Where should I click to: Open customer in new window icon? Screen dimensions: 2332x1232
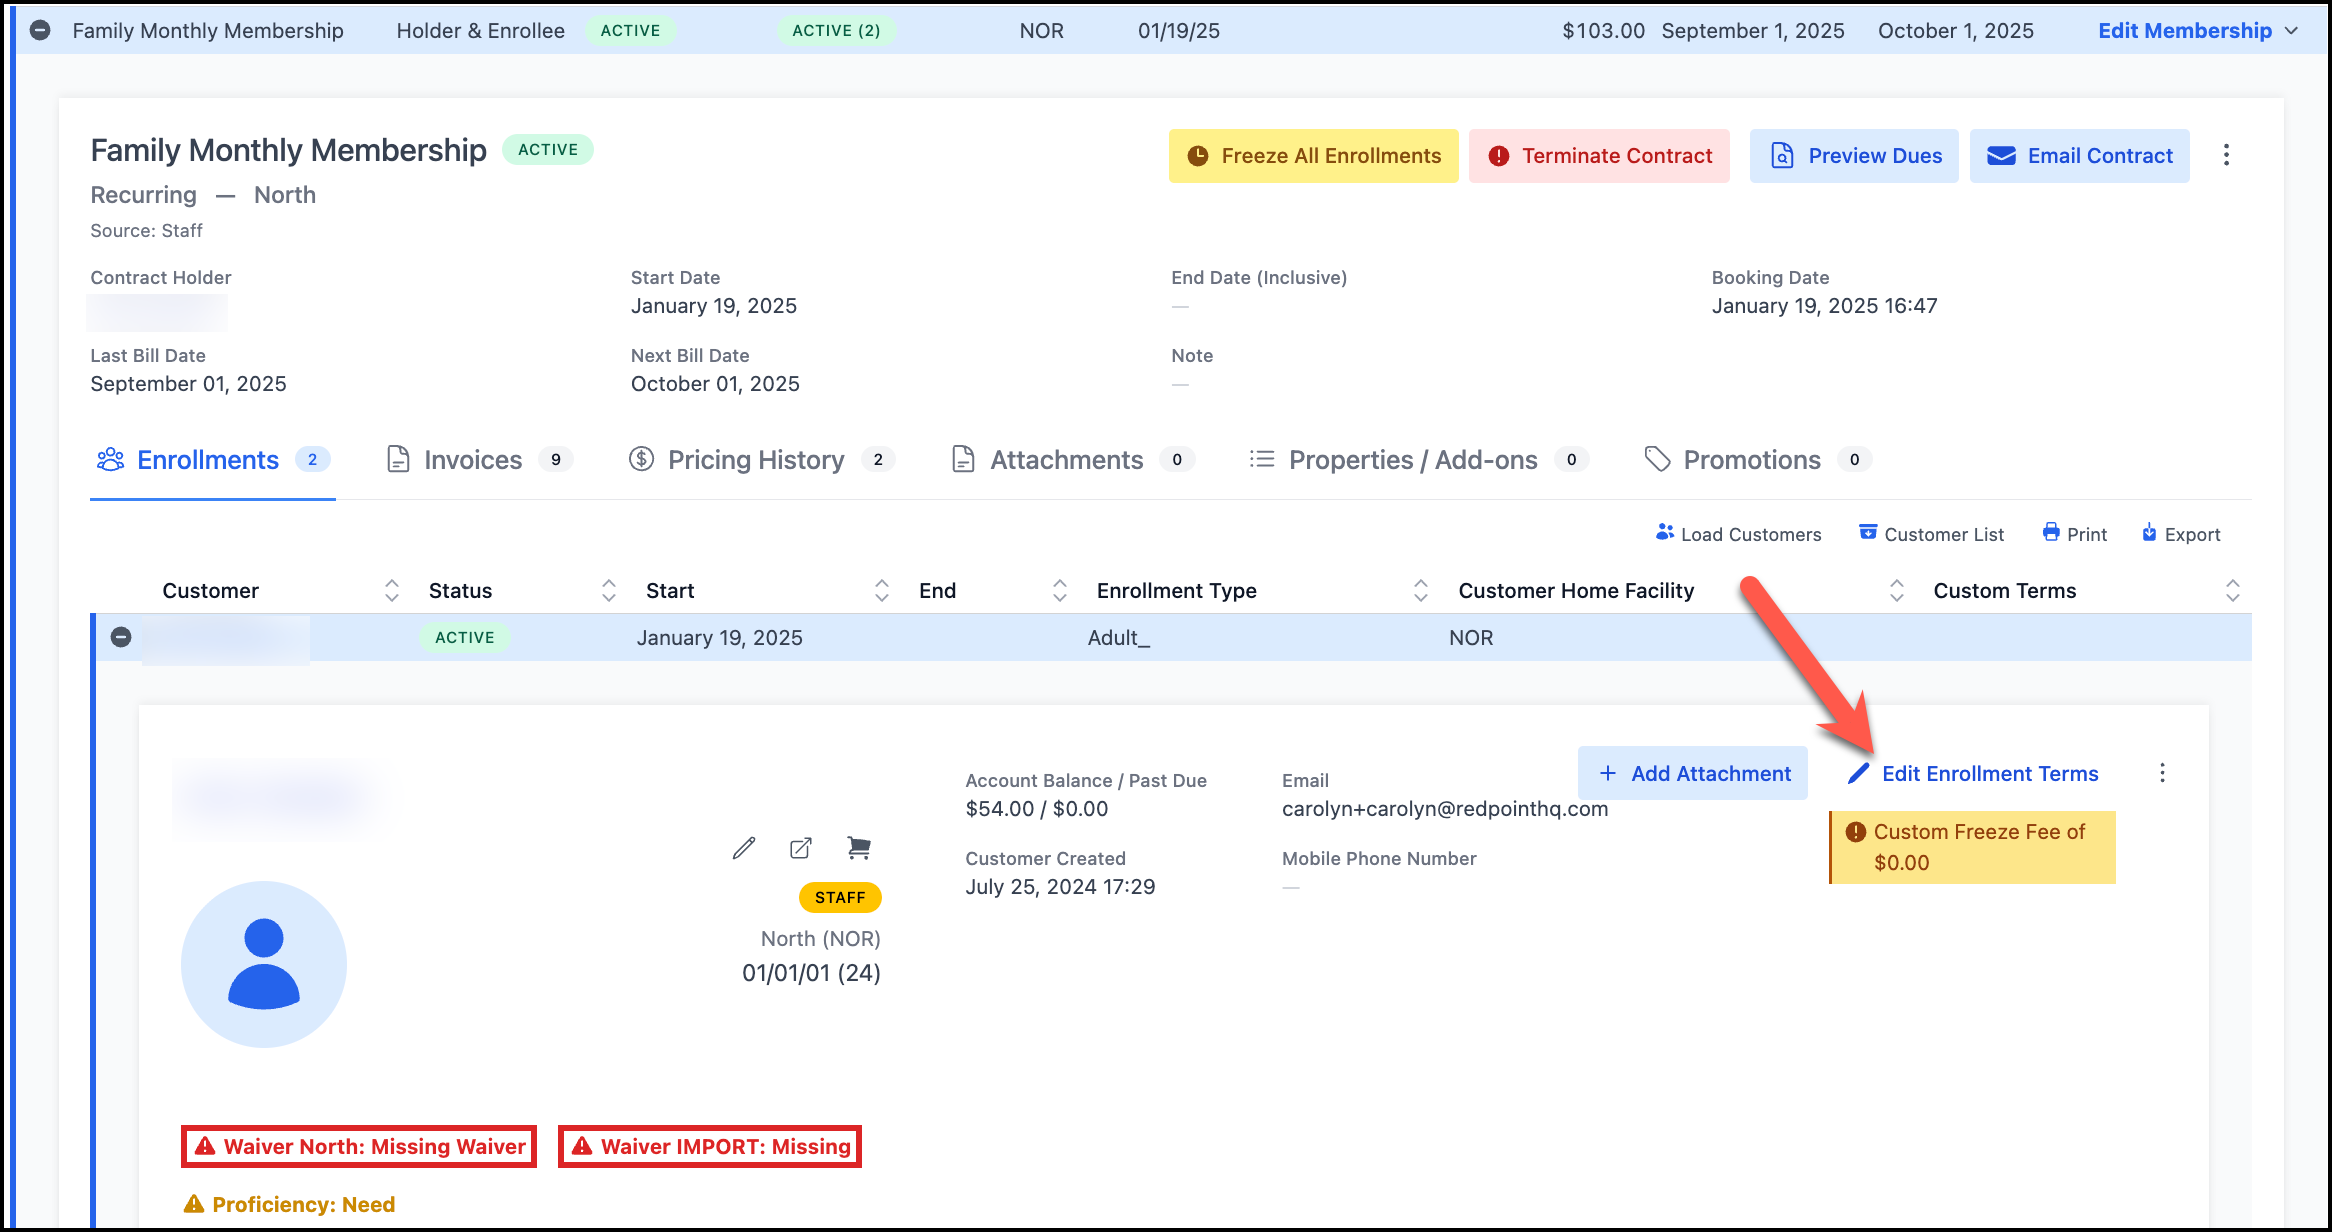click(801, 848)
